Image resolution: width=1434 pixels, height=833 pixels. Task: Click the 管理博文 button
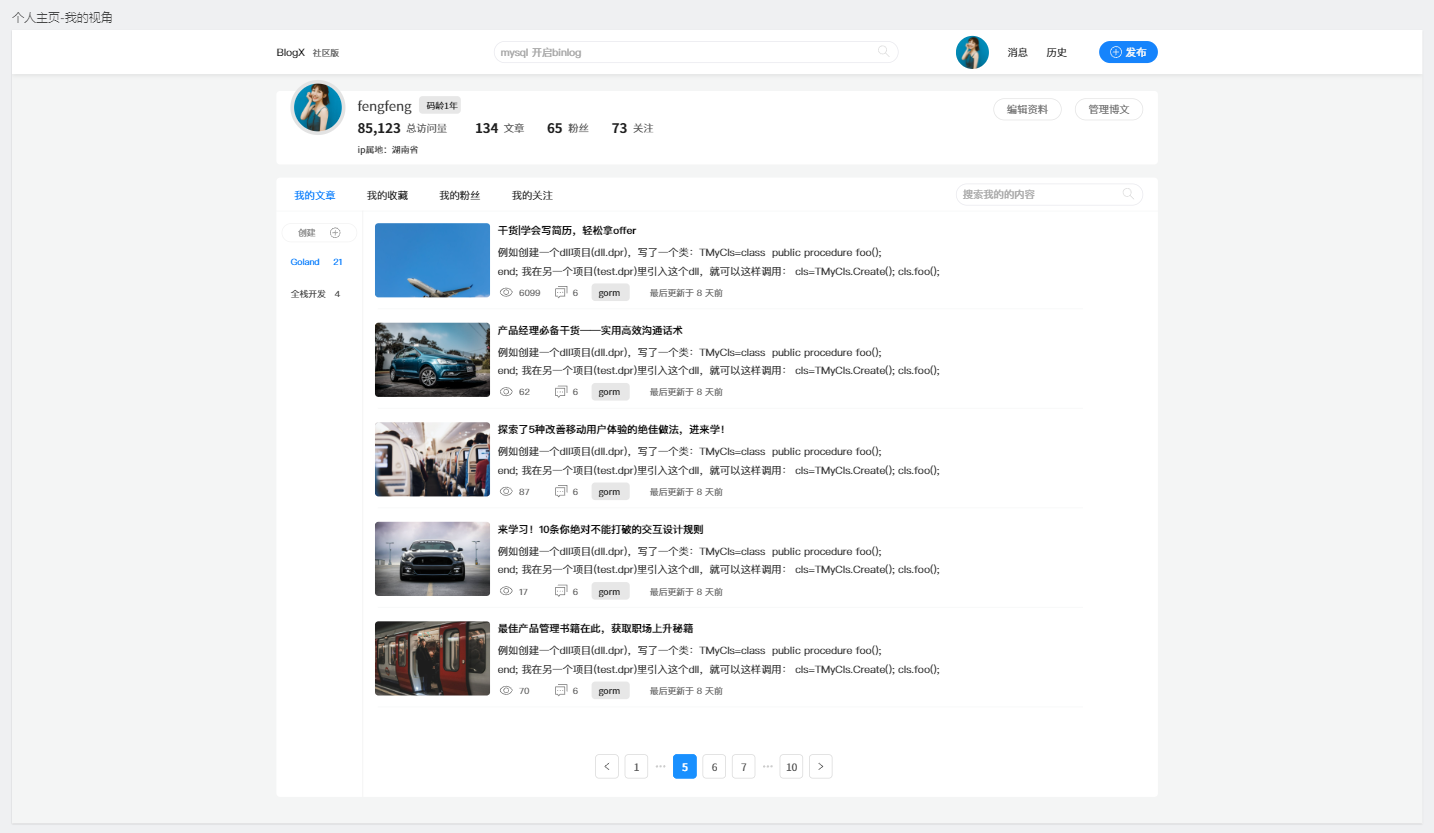coord(1108,110)
